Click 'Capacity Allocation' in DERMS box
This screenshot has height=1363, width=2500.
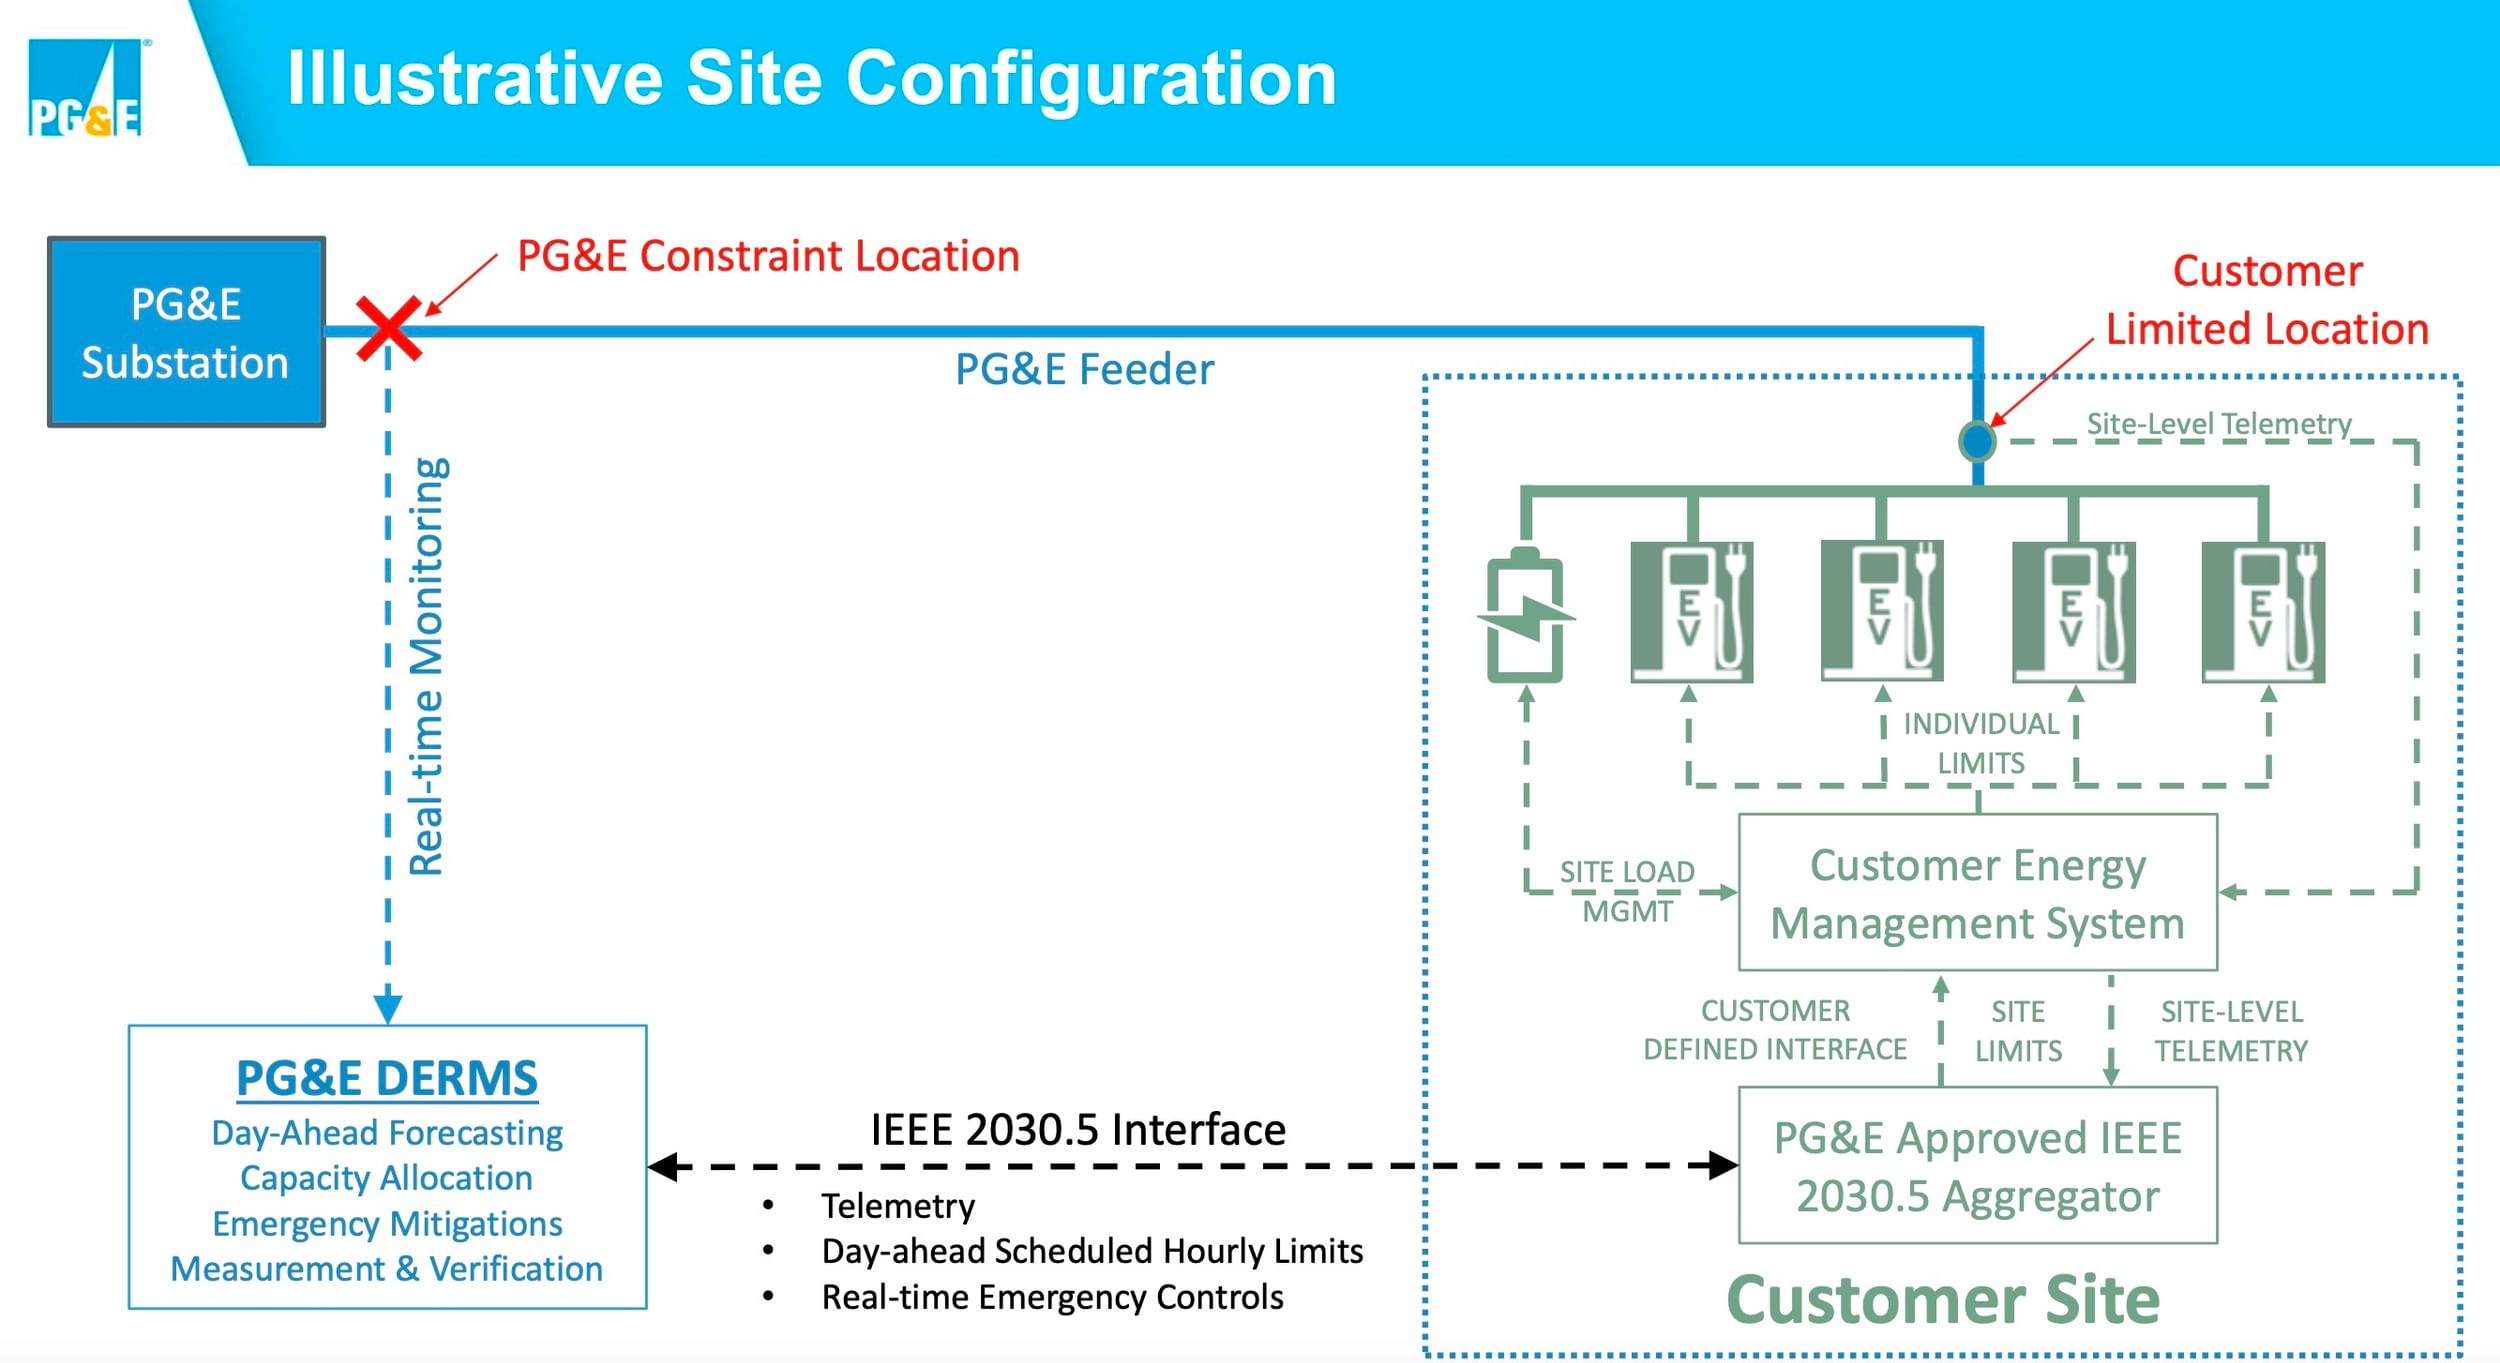point(386,1178)
